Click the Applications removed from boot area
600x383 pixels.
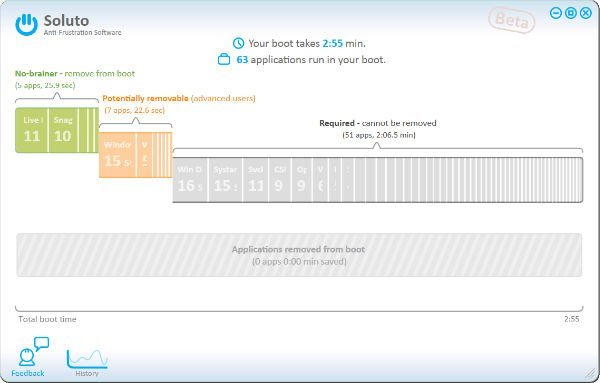click(299, 255)
